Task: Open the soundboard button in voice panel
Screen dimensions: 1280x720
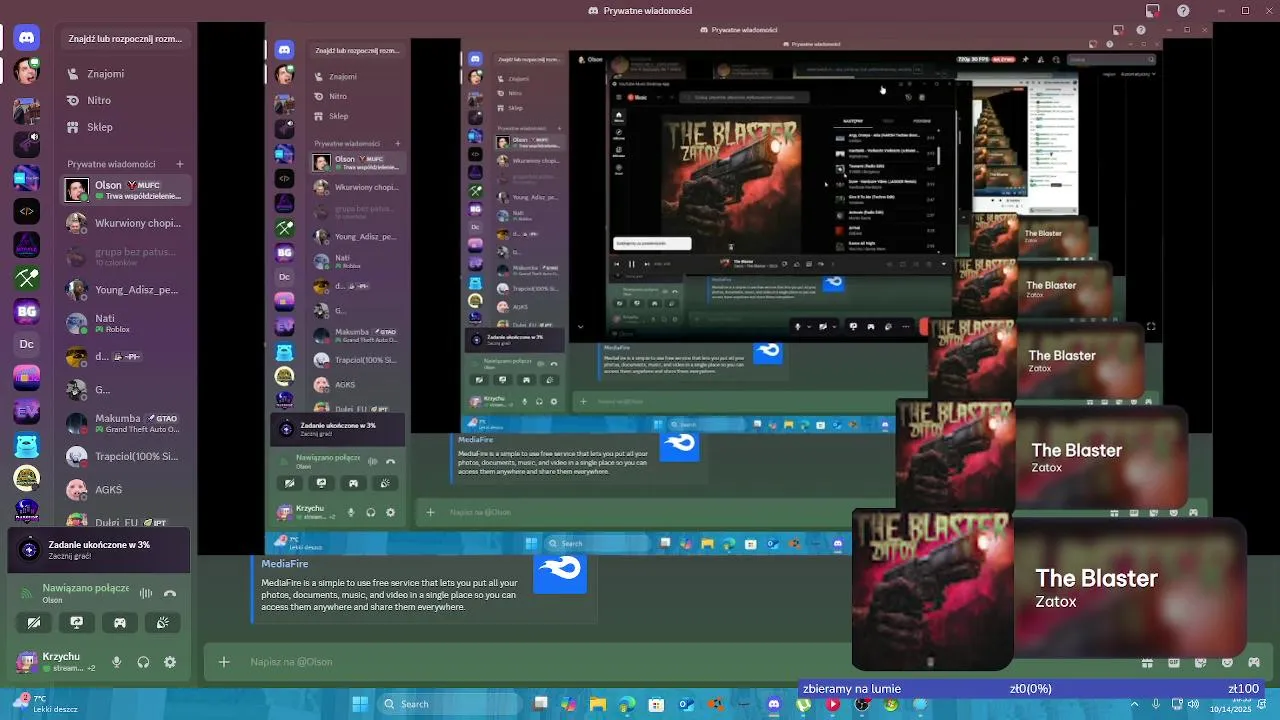Action: 163,622
